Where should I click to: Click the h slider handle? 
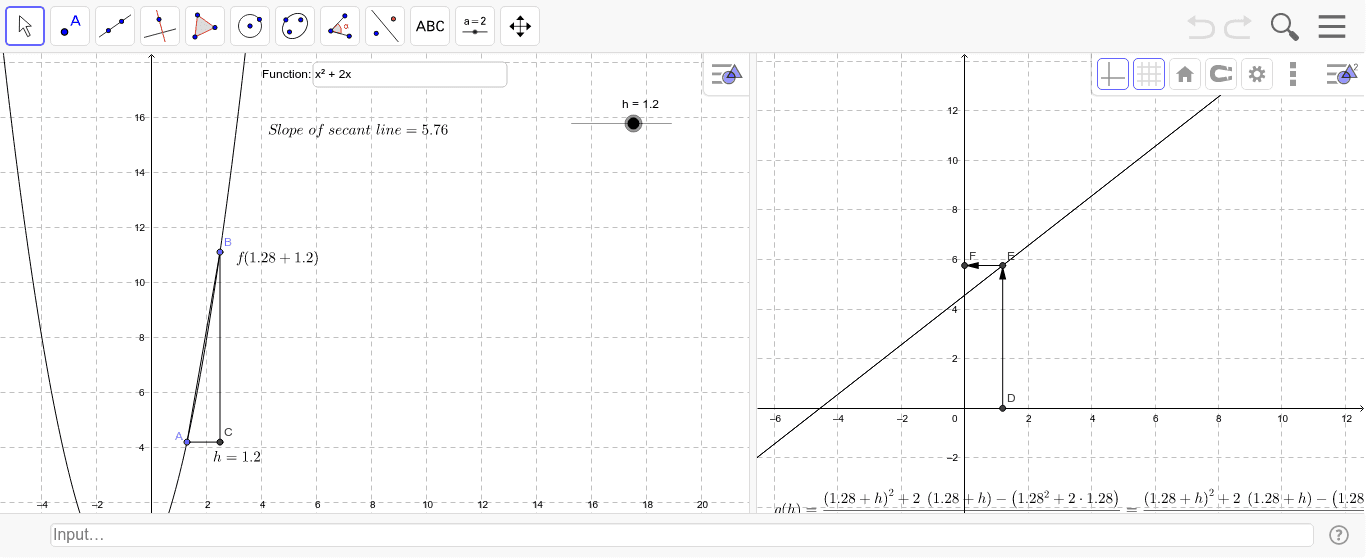click(x=633, y=123)
